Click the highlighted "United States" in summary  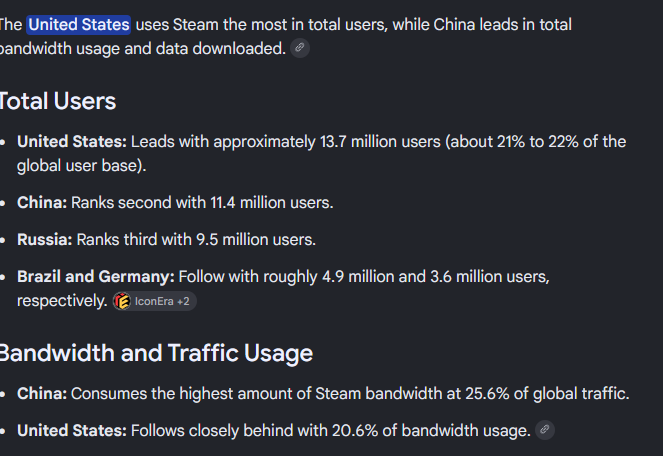pos(79,25)
